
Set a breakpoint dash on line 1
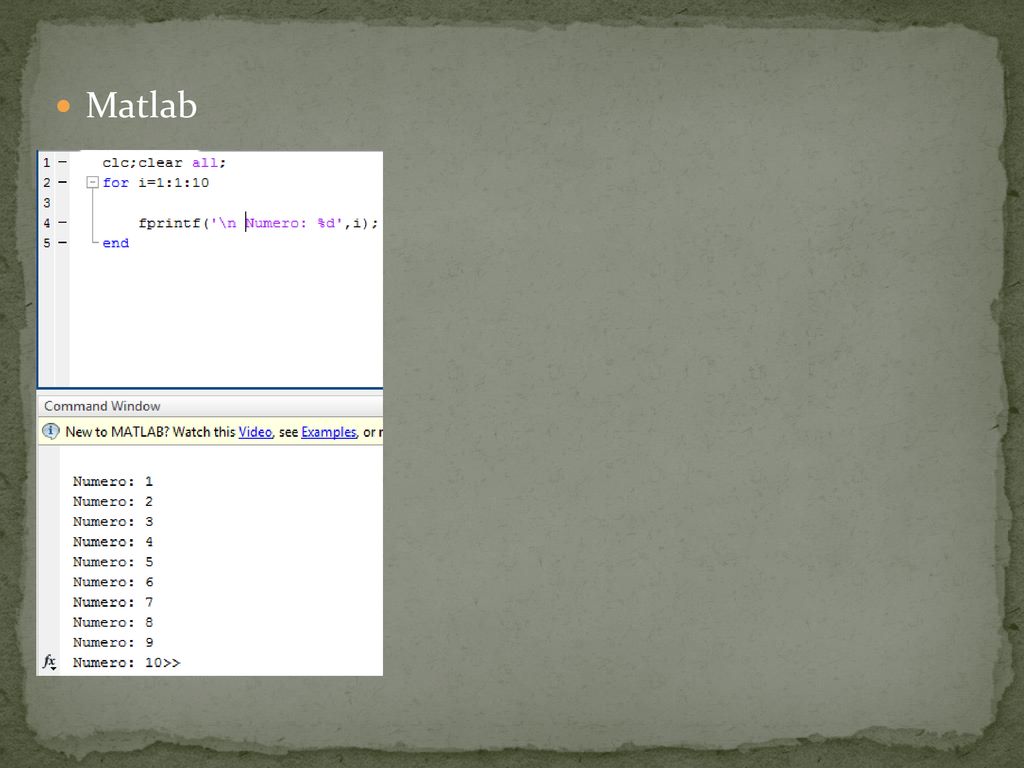[63, 162]
